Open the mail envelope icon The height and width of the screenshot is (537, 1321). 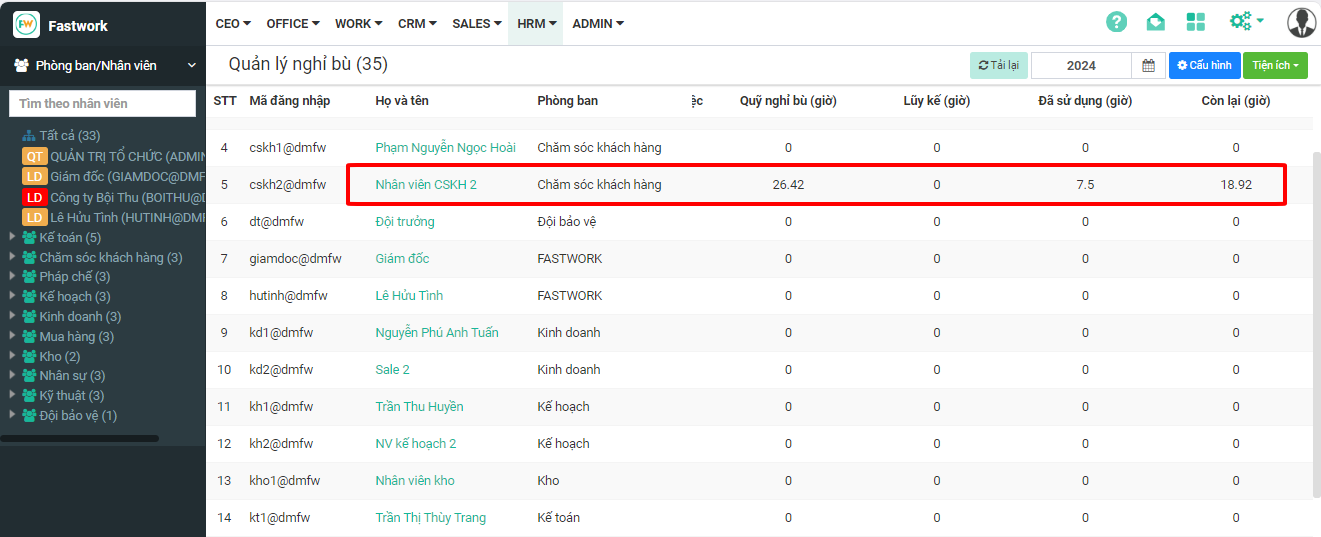(1155, 22)
